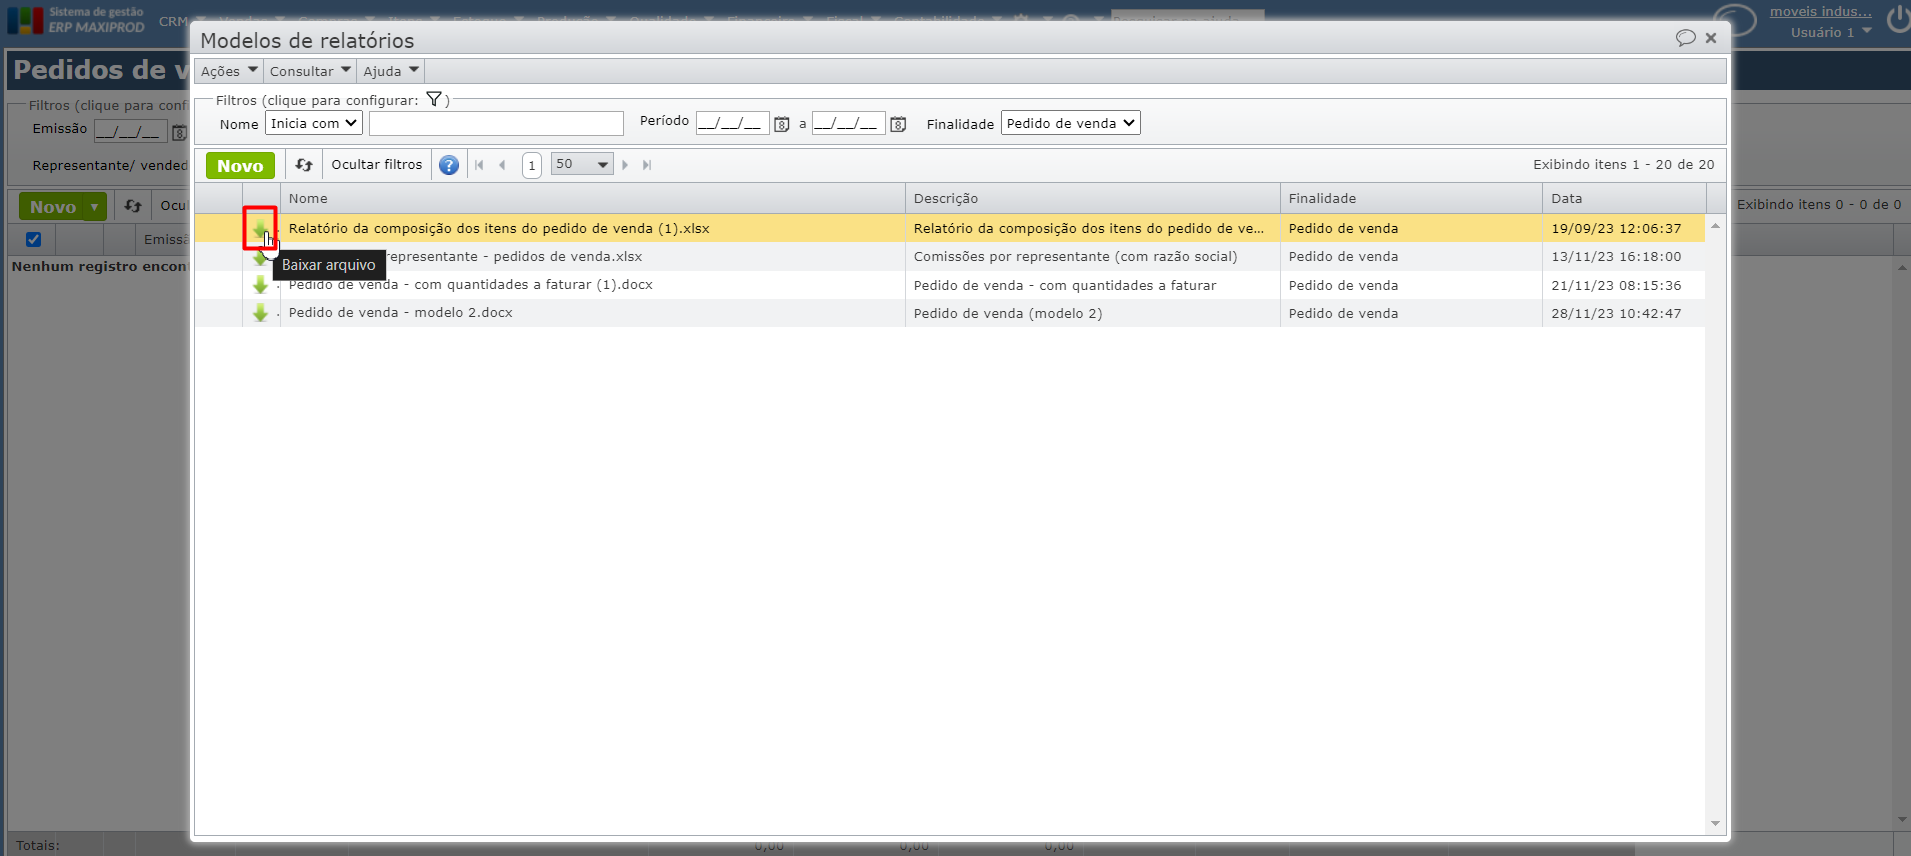This screenshot has height=856, width=1911.
Task: Sort by the Nome column header
Action: (x=593, y=198)
